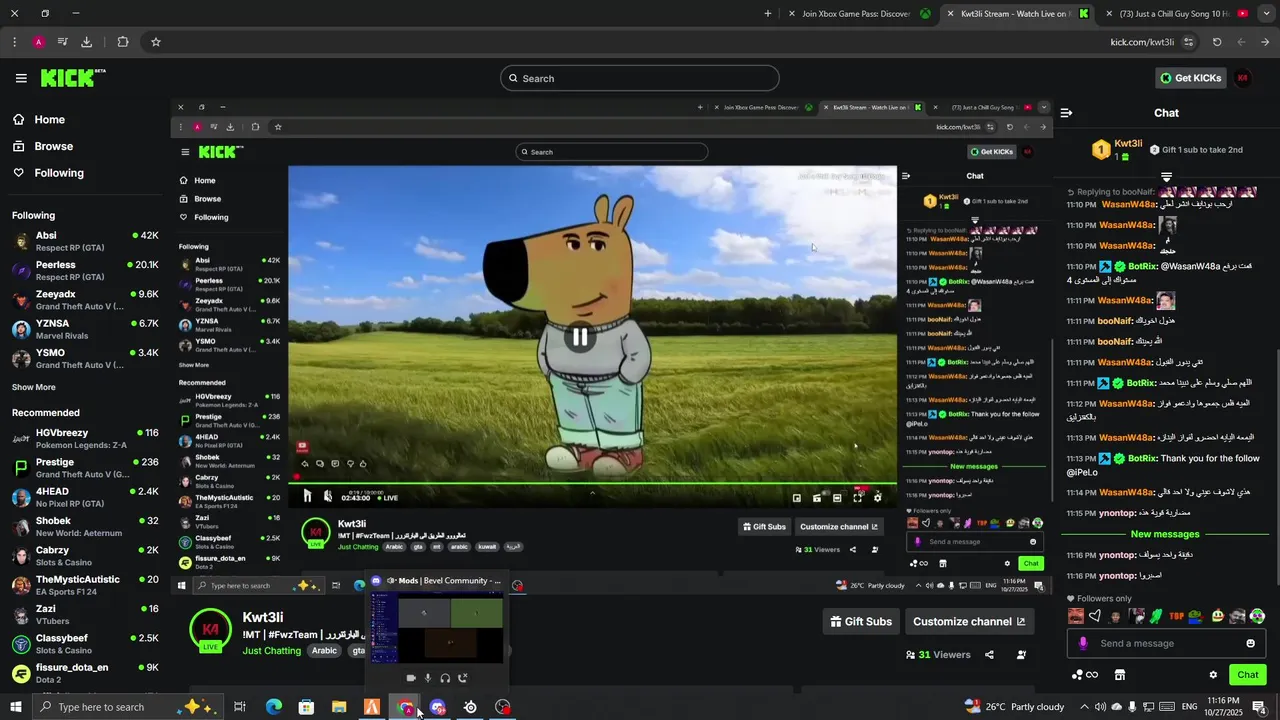The width and height of the screenshot is (1280, 720).
Task: Show hidden system tray icons chevron
Action: tap(1084, 707)
